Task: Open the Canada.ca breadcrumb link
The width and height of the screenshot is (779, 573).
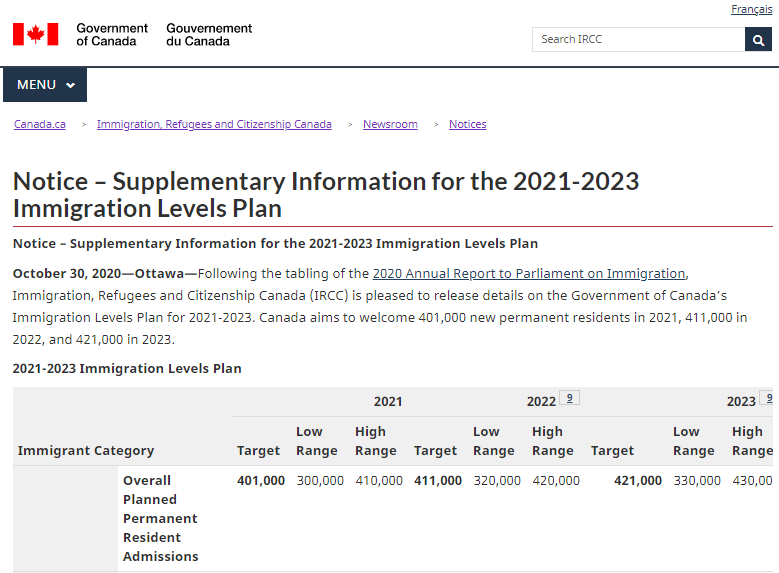Action: pos(40,124)
